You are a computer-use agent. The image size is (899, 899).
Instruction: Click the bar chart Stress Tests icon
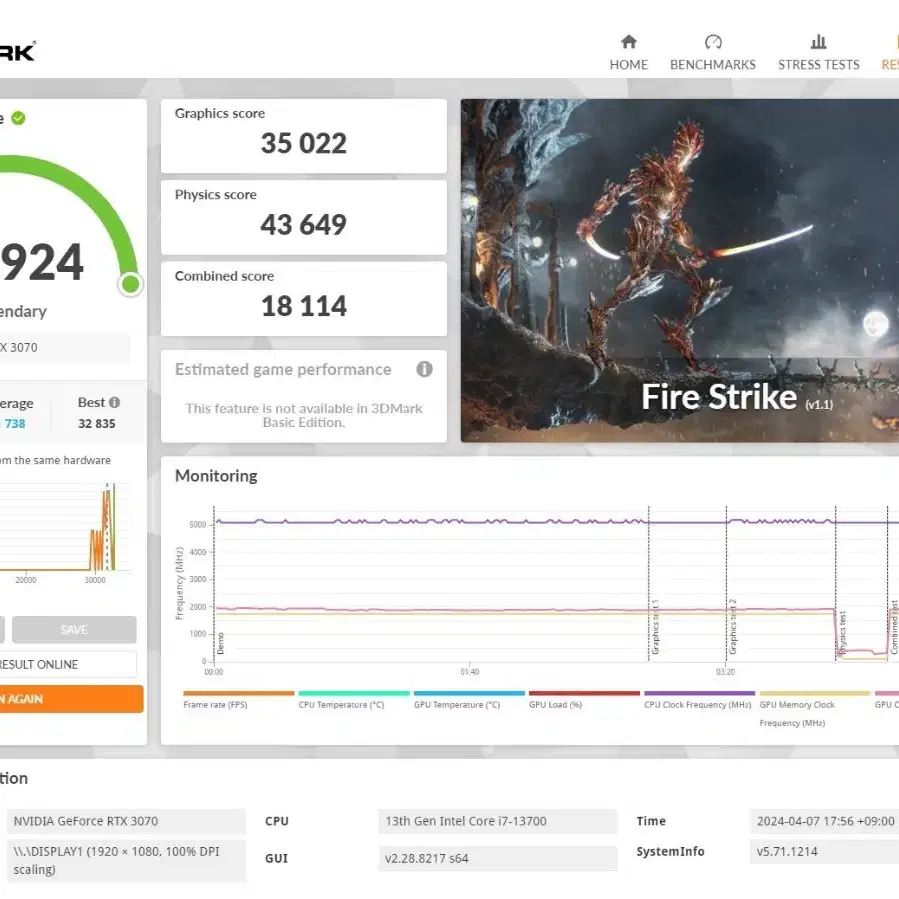tap(818, 42)
